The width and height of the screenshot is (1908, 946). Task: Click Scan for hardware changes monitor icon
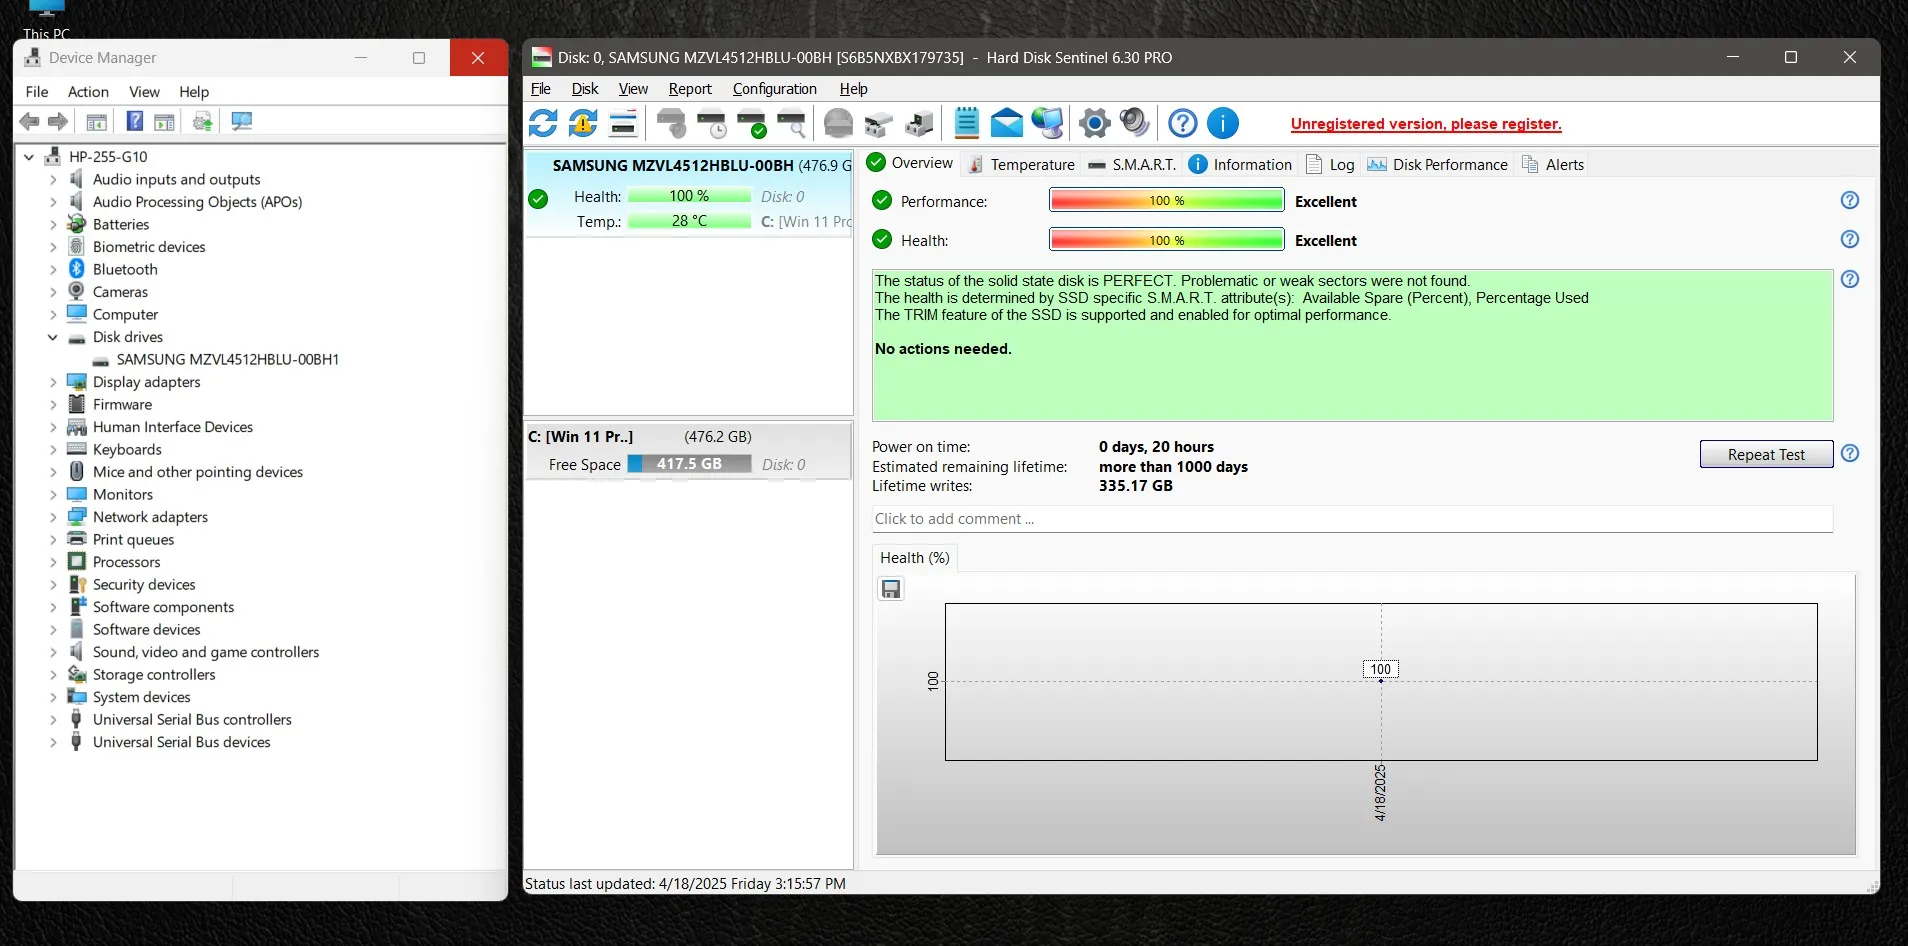click(241, 121)
